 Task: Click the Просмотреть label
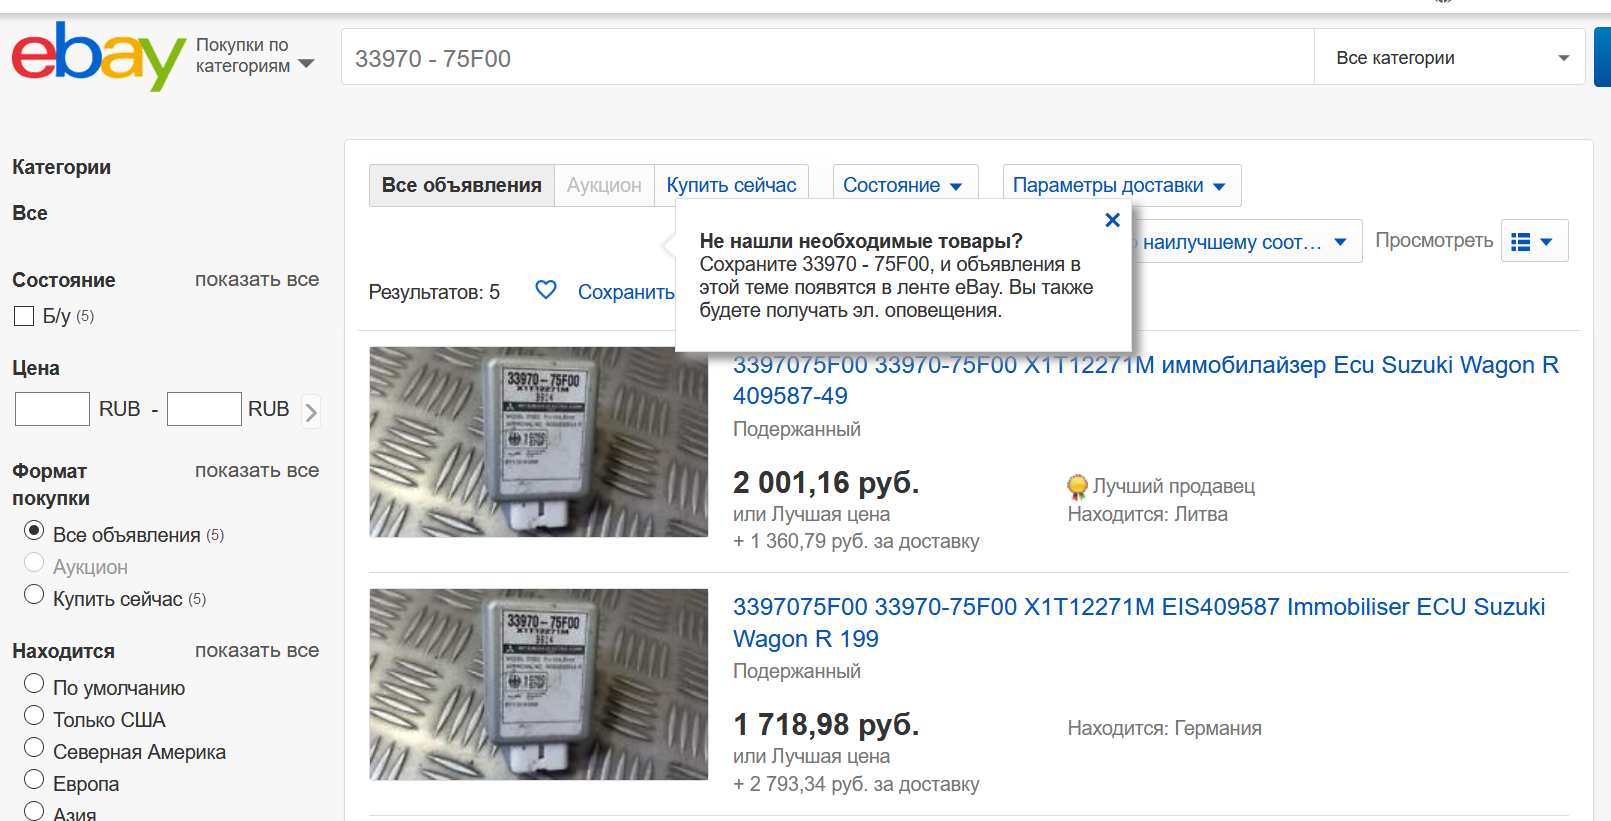tap(1434, 240)
